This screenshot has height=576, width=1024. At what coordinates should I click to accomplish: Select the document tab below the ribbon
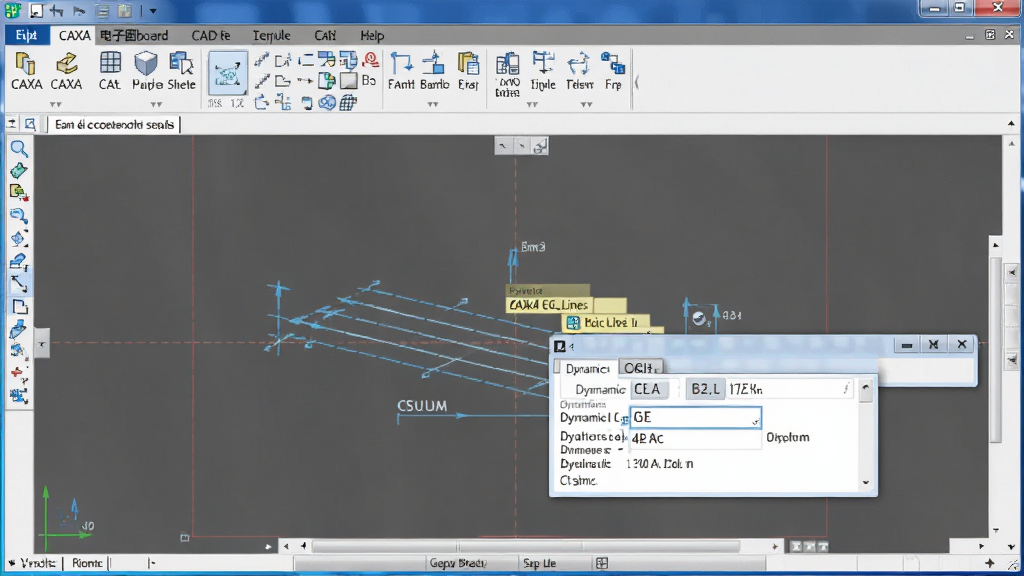tap(114, 124)
